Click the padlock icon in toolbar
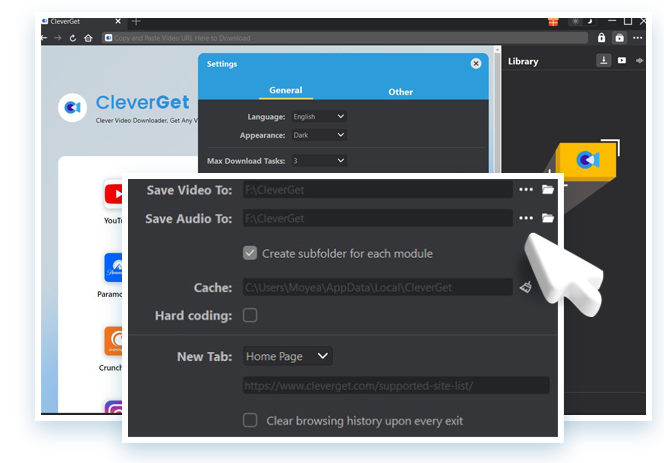The width and height of the screenshot is (664, 463). pos(601,38)
